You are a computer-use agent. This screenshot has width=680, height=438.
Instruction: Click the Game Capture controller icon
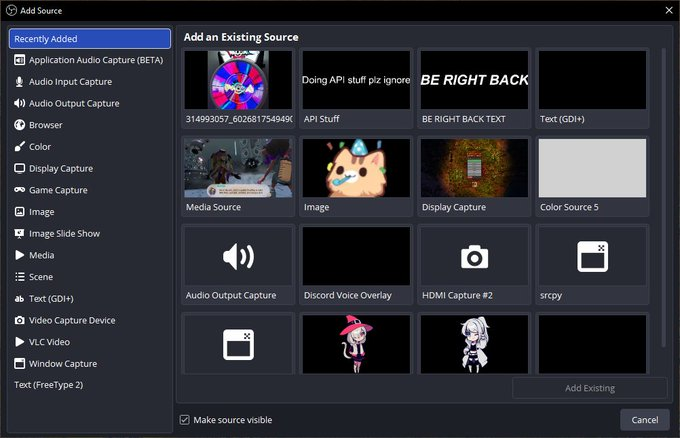19,190
